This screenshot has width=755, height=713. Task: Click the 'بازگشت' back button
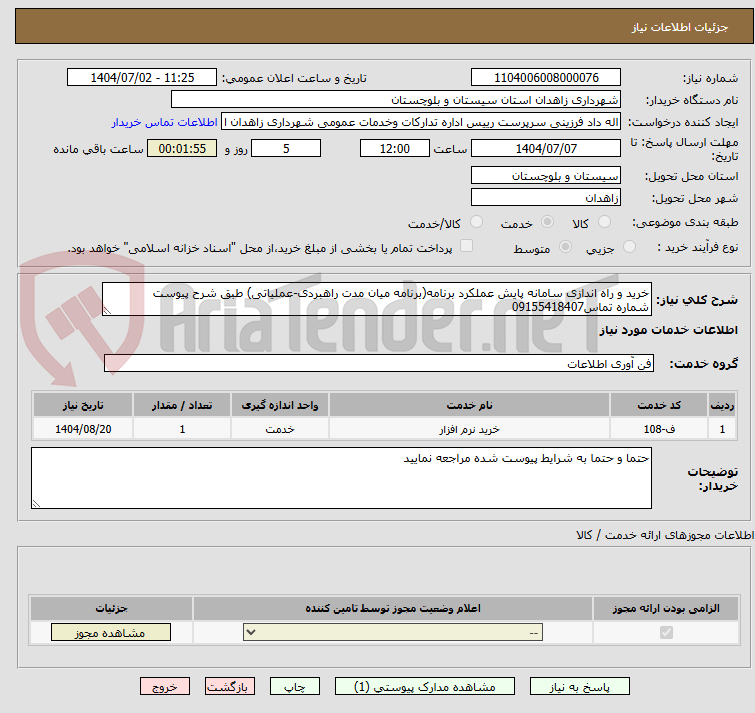[231, 687]
